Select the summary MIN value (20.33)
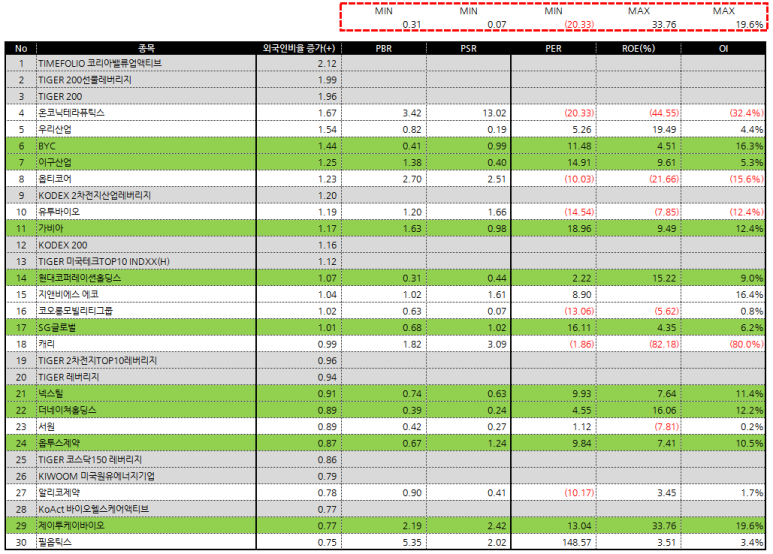This screenshot has height=554, width=773. click(x=579, y=24)
